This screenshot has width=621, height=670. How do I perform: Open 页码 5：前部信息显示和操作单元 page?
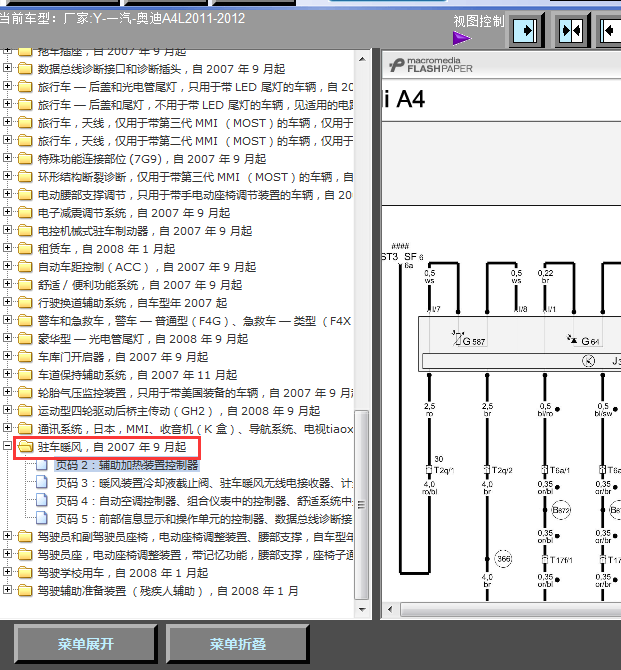pos(204,519)
